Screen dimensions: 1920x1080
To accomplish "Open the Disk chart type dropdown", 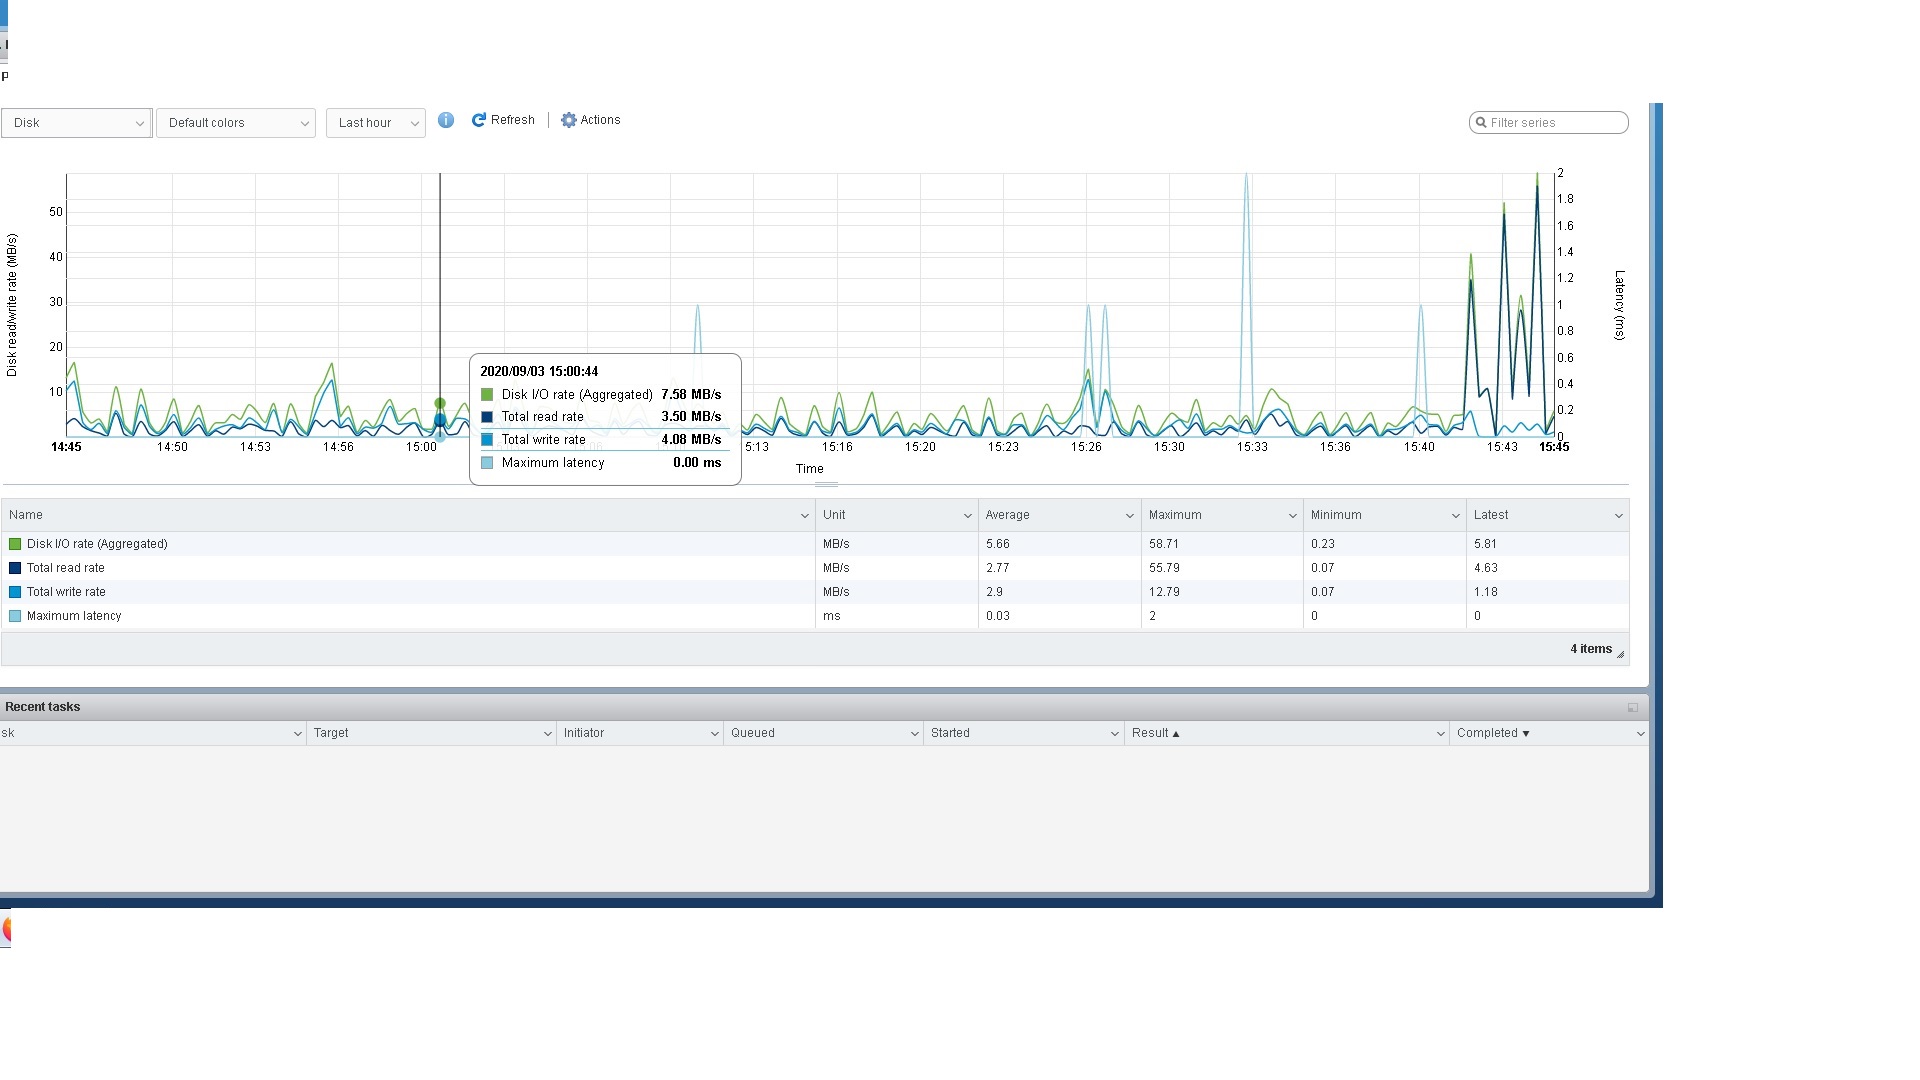I will [x=77, y=123].
